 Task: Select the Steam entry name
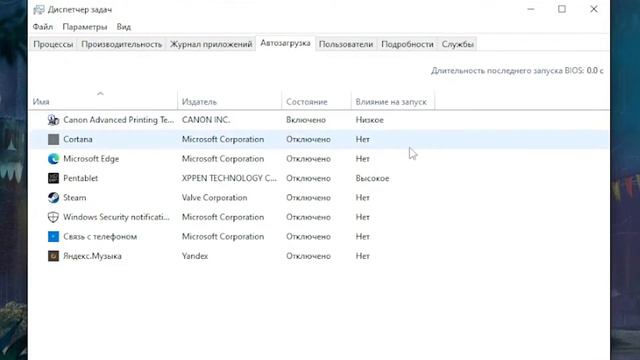point(75,198)
